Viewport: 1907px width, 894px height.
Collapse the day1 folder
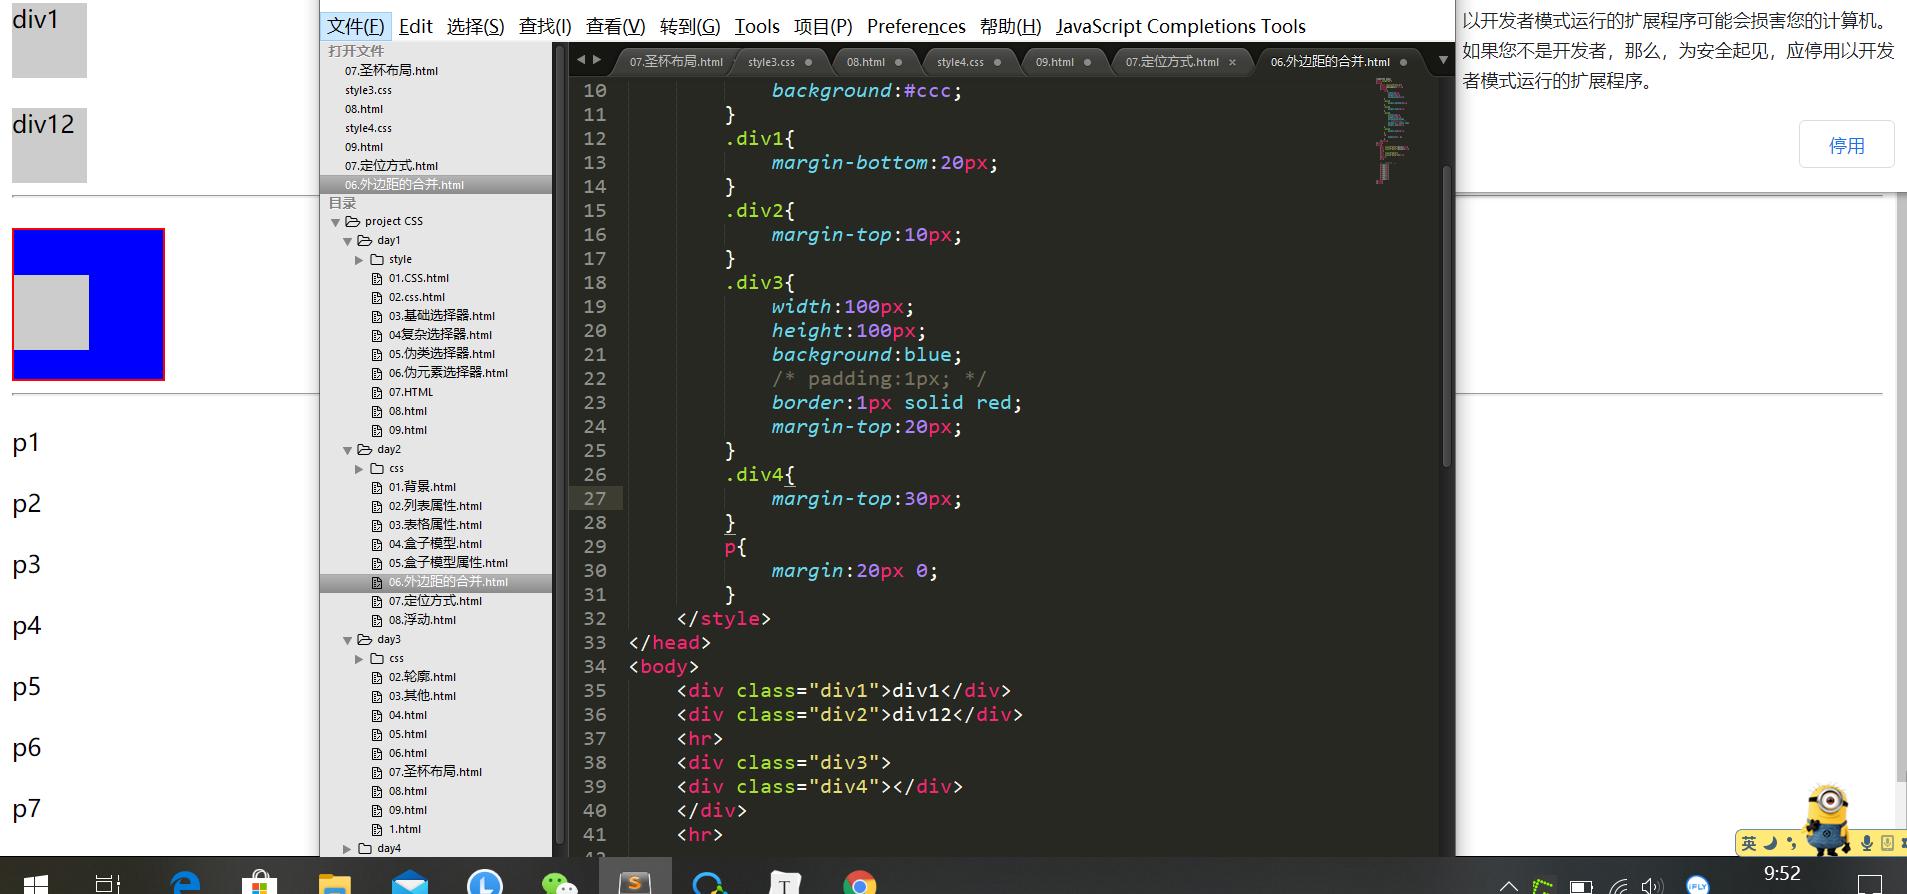348,241
